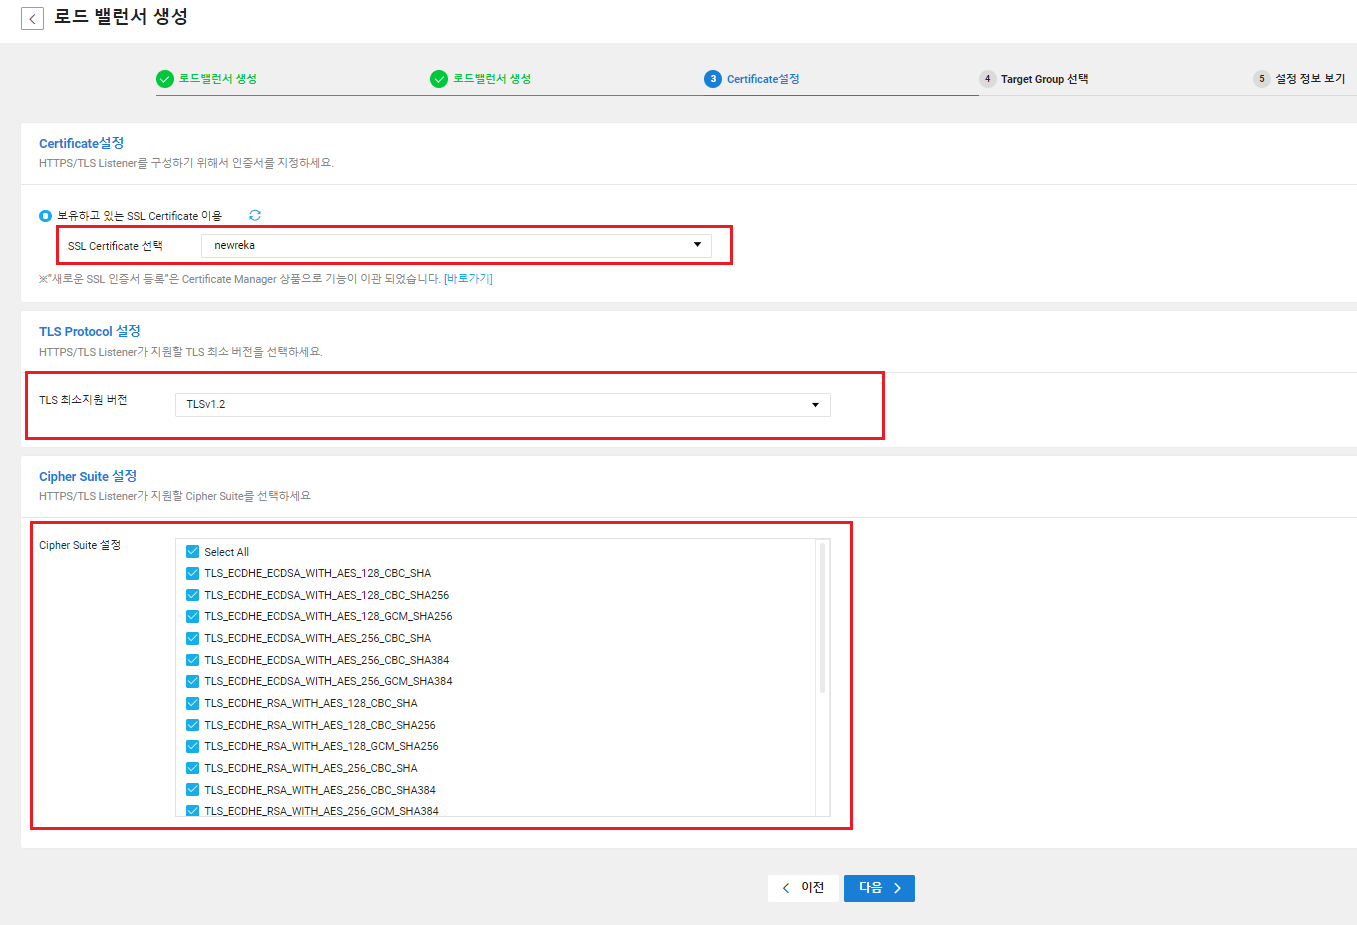This screenshot has width=1357, height=925.
Task: Click the 다음 button to proceed
Action: tap(878, 888)
